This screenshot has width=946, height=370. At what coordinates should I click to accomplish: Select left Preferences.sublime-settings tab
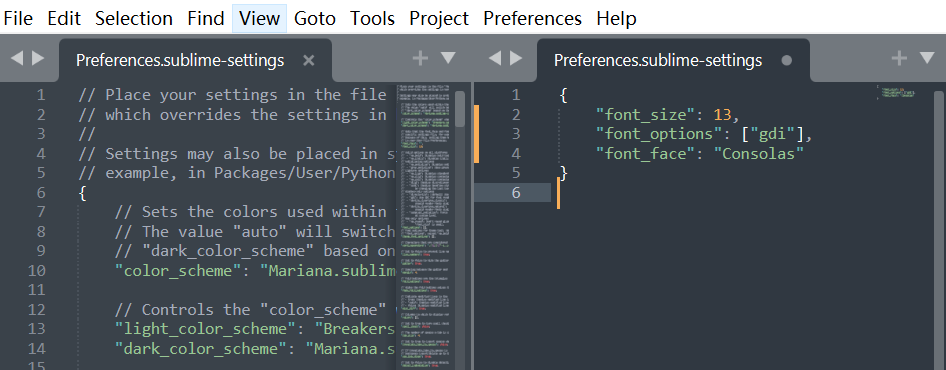[180, 60]
